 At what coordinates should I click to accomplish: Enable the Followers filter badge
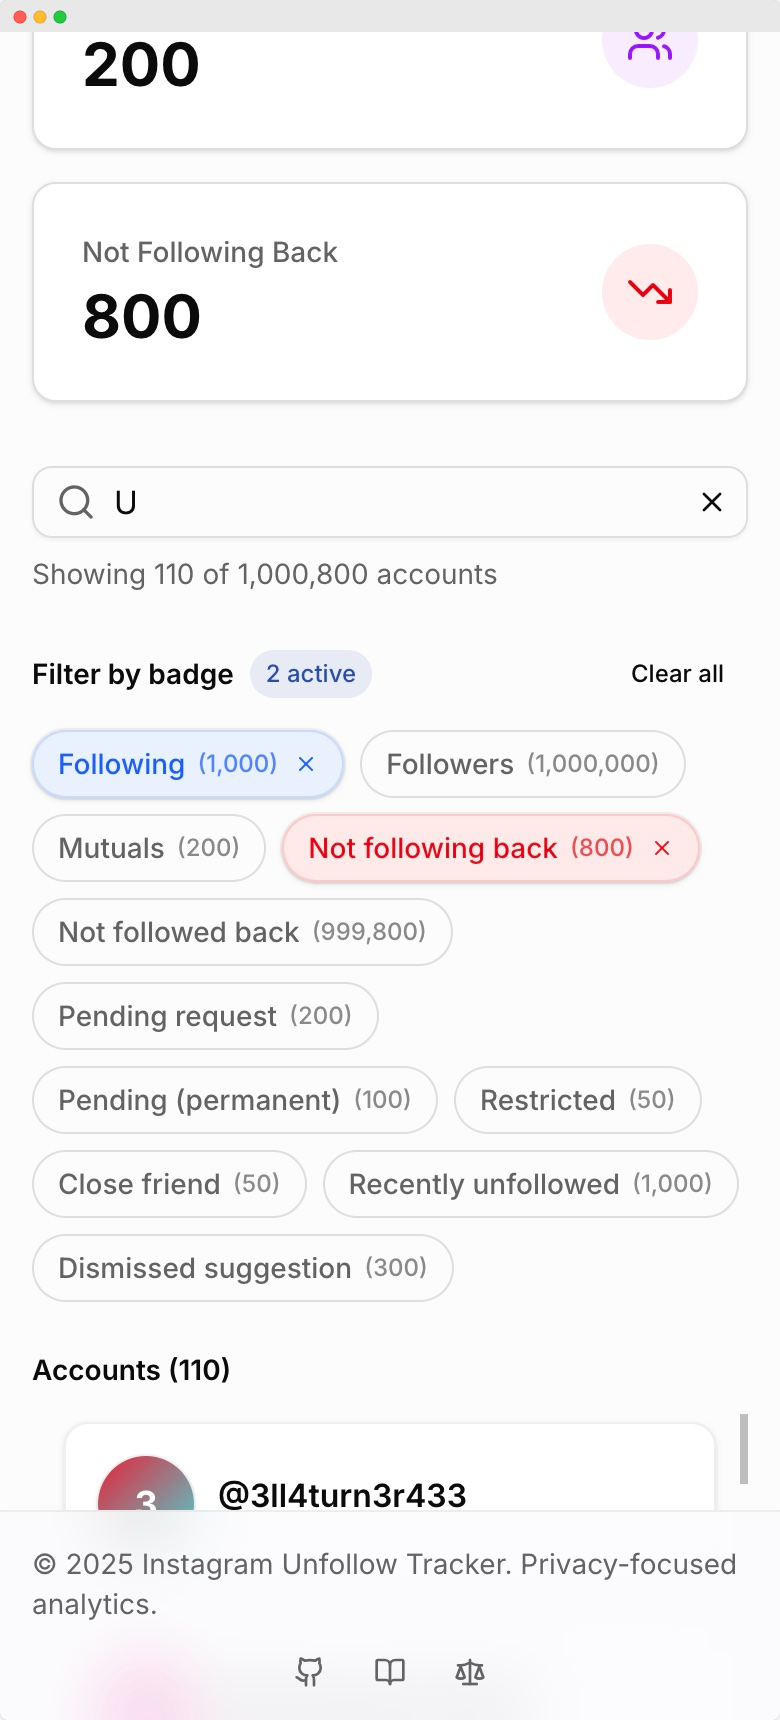(522, 764)
